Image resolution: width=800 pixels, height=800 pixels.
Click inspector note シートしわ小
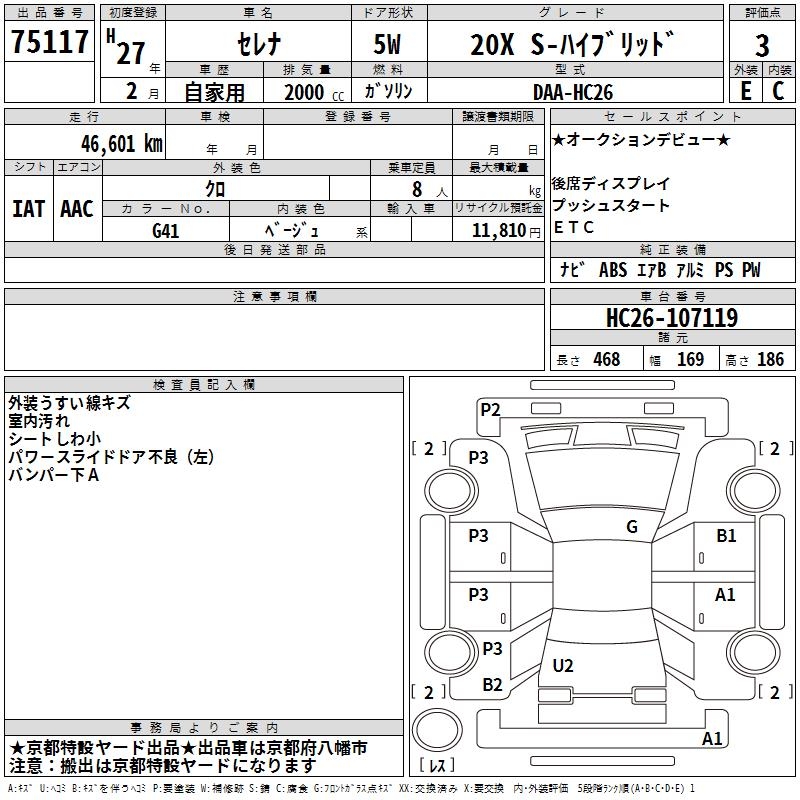(55, 439)
